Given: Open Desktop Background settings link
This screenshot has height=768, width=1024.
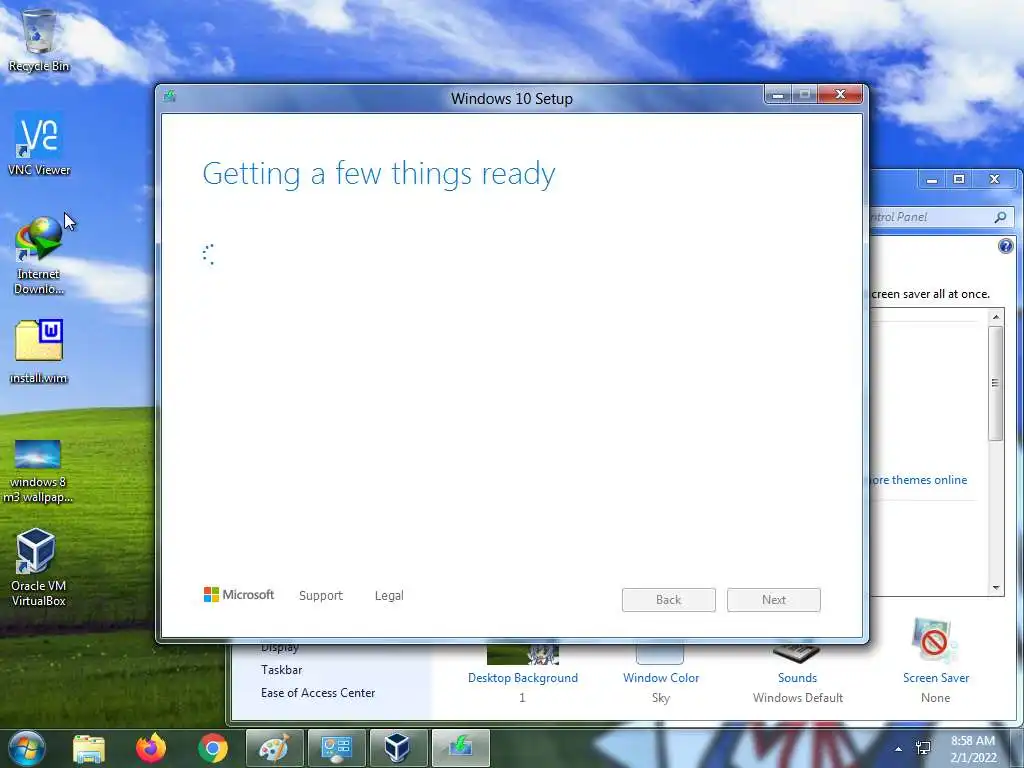Looking at the screenshot, I should (x=523, y=678).
